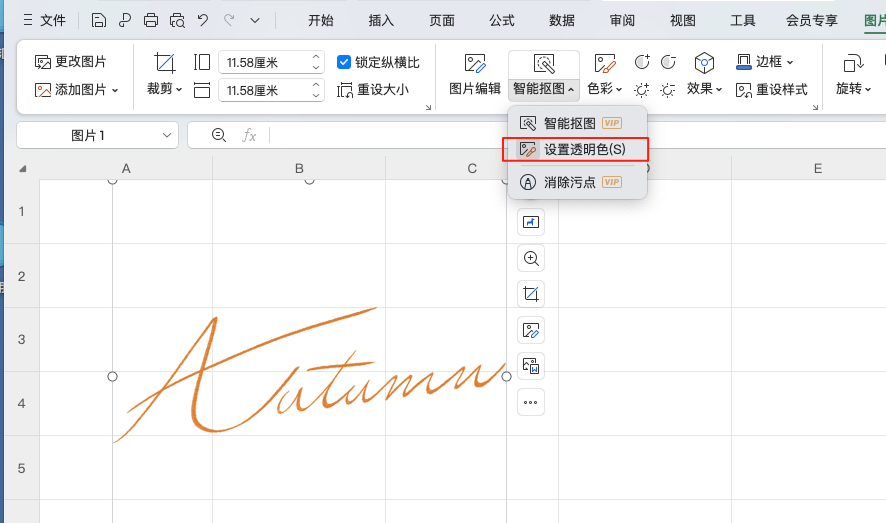Viewport: 886px width, 523px height.
Task: Click the 重设大小 button
Action: pos(374,90)
